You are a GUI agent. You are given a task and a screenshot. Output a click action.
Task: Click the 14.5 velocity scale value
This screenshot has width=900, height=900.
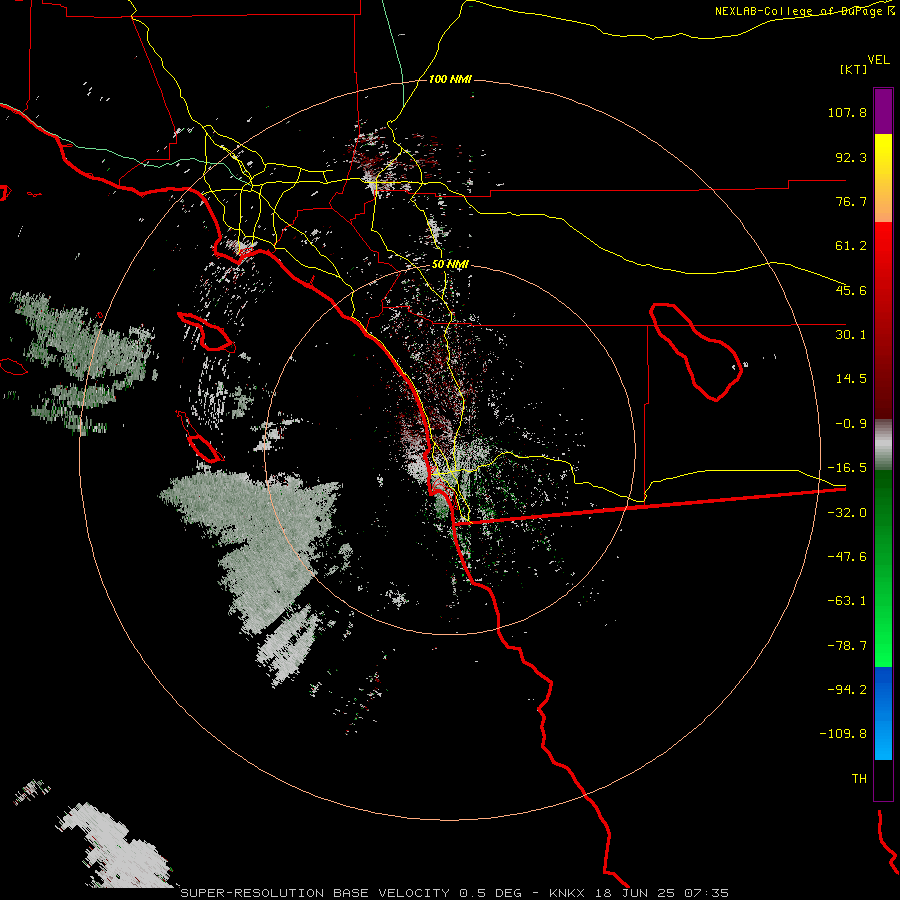tap(851, 379)
